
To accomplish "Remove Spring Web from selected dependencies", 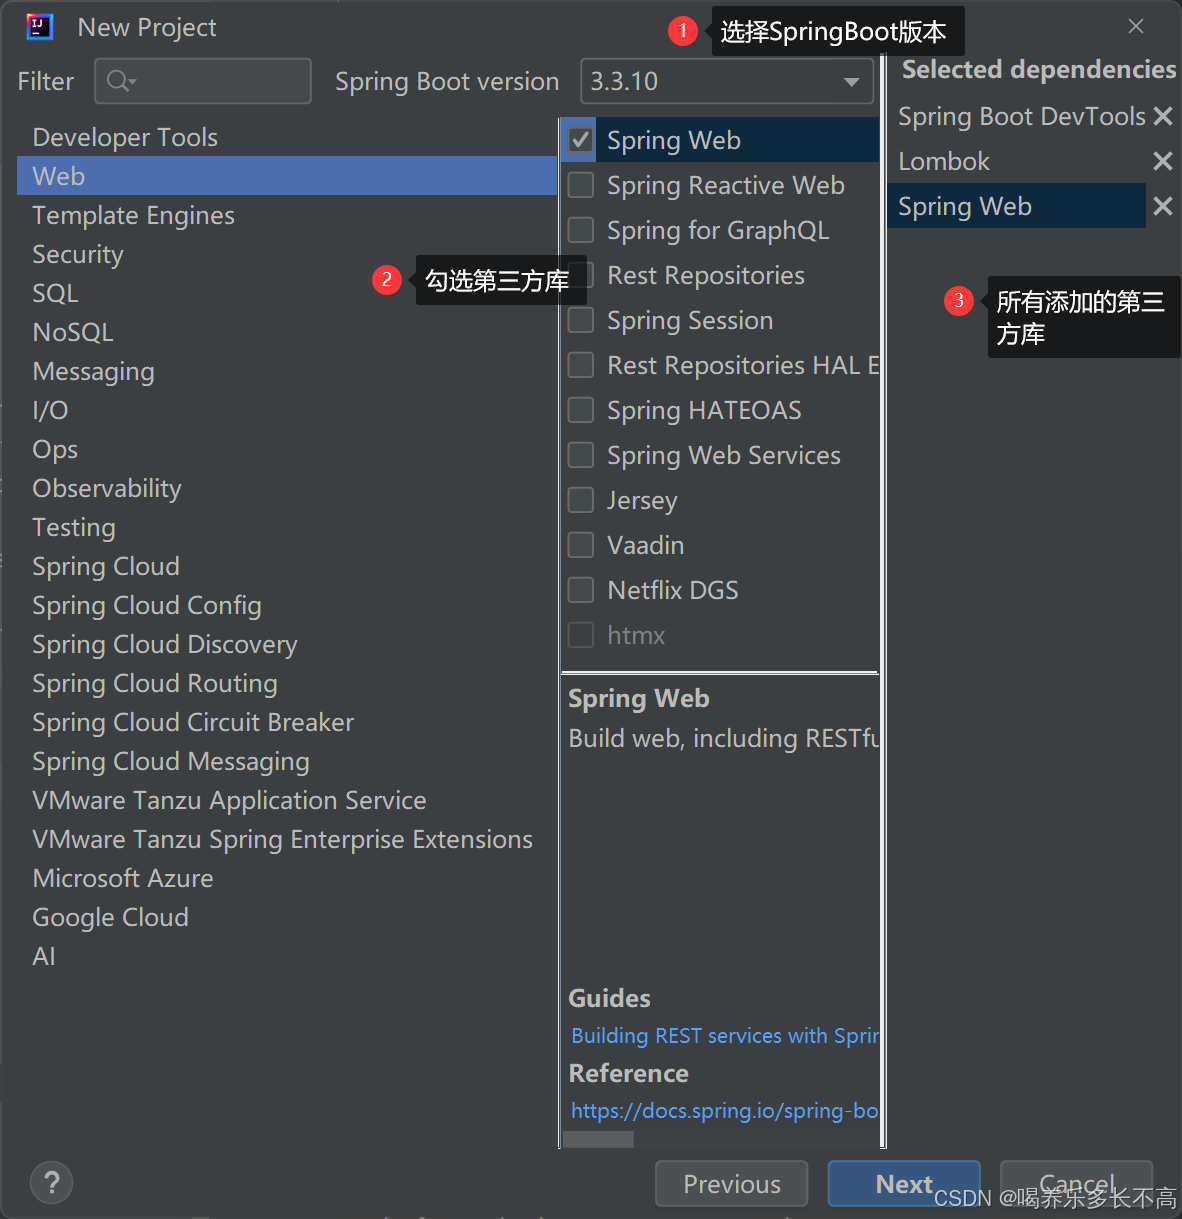I will pos(1162,206).
